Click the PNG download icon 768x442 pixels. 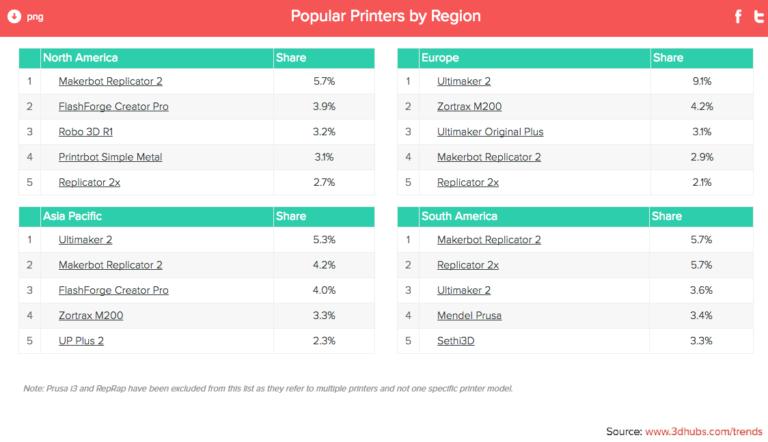coord(13,15)
